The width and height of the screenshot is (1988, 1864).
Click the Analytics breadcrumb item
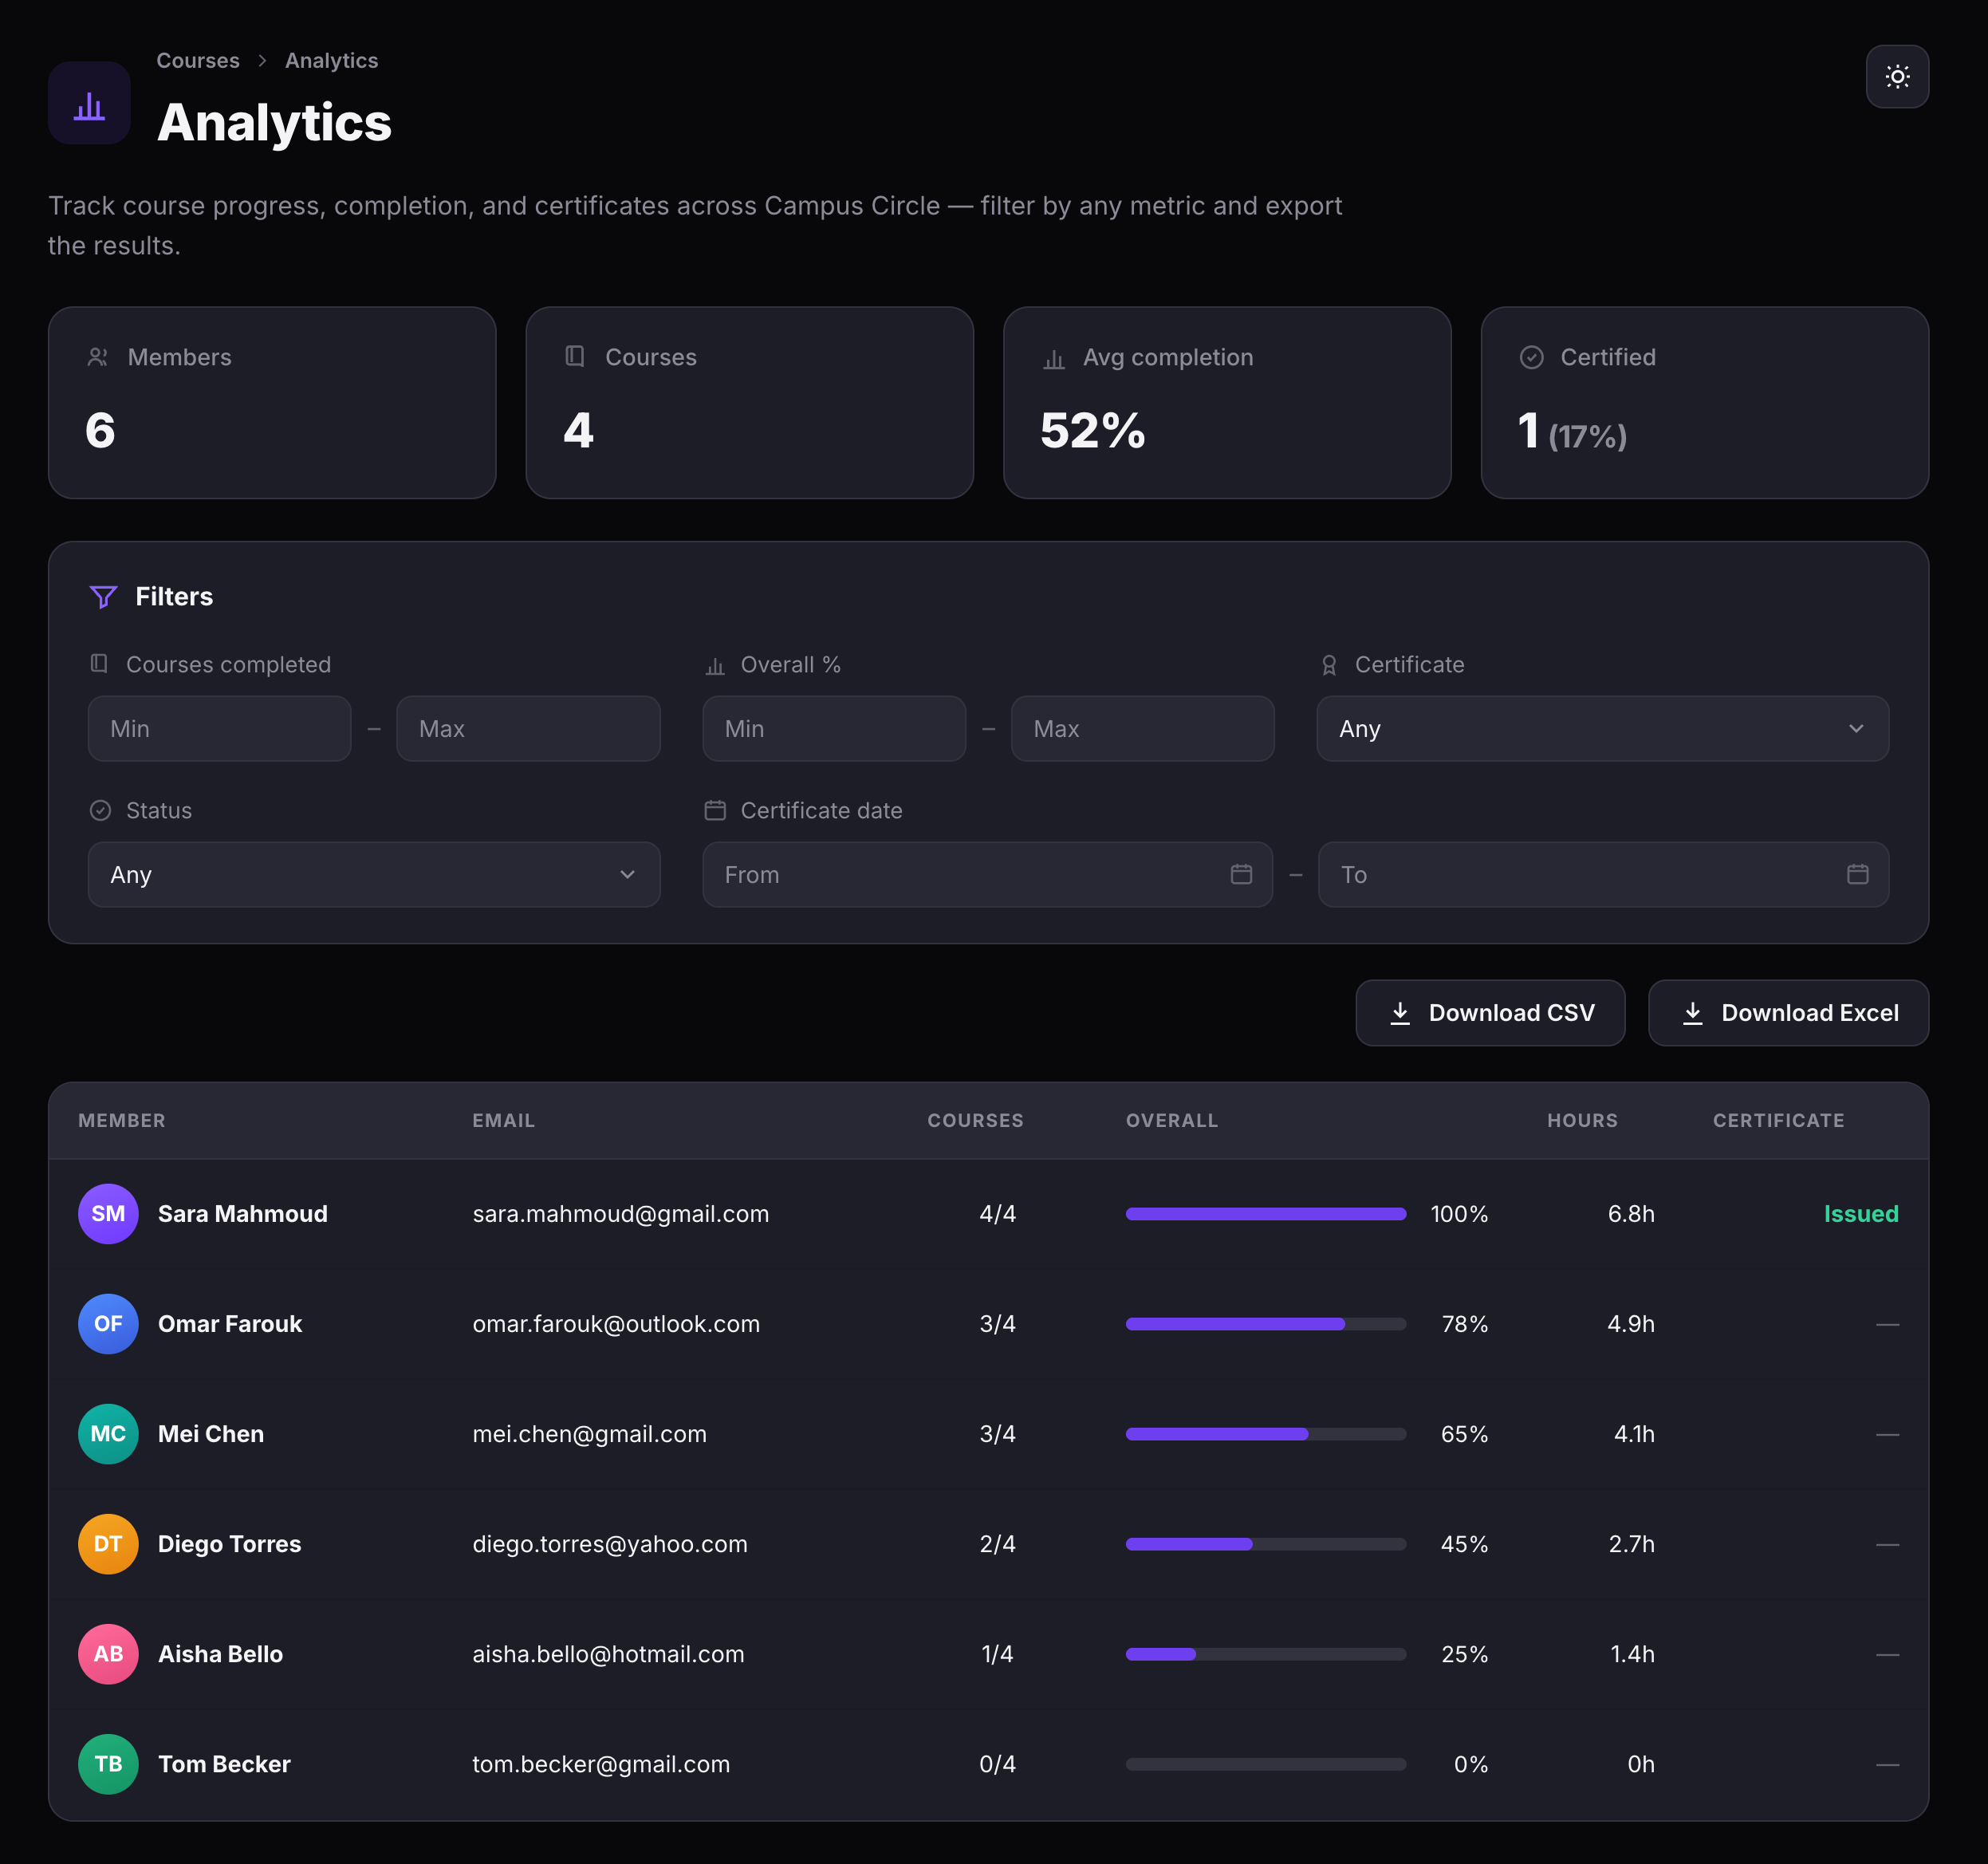coord(331,61)
